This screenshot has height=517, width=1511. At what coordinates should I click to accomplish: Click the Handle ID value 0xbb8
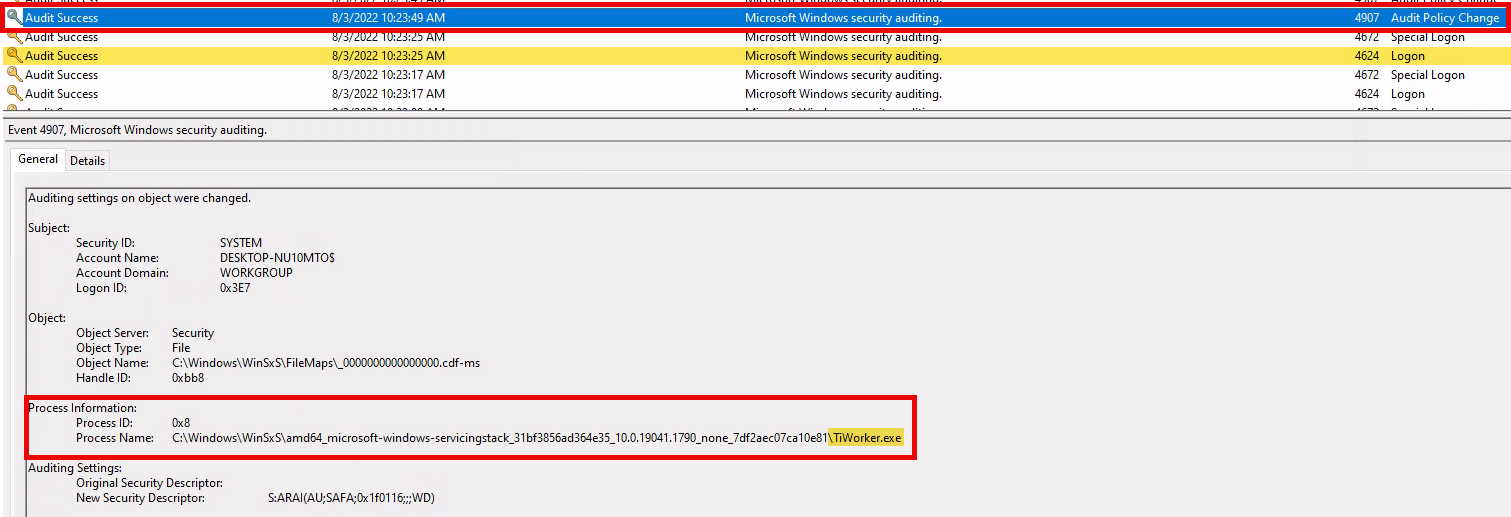pyautogui.click(x=188, y=378)
